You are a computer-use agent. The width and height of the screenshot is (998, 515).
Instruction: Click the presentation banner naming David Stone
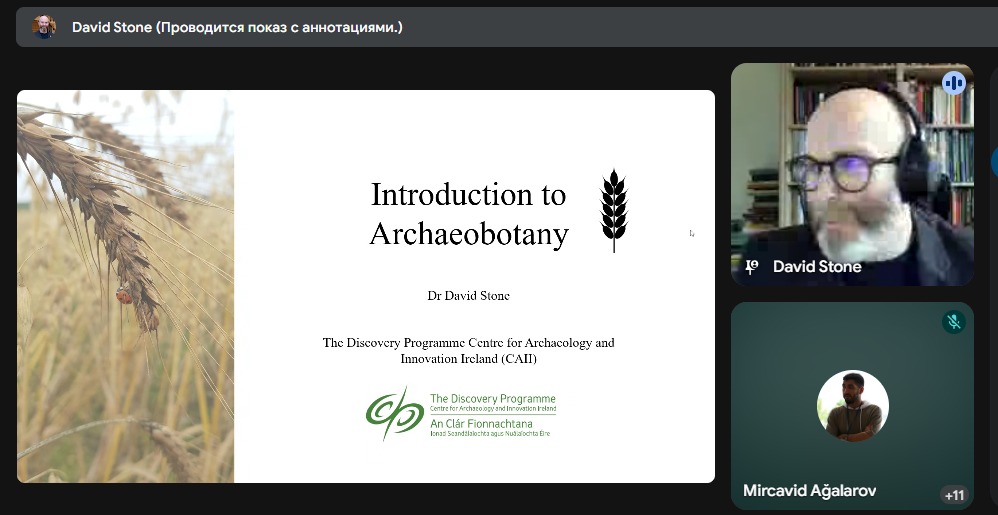[x=237, y=27]
